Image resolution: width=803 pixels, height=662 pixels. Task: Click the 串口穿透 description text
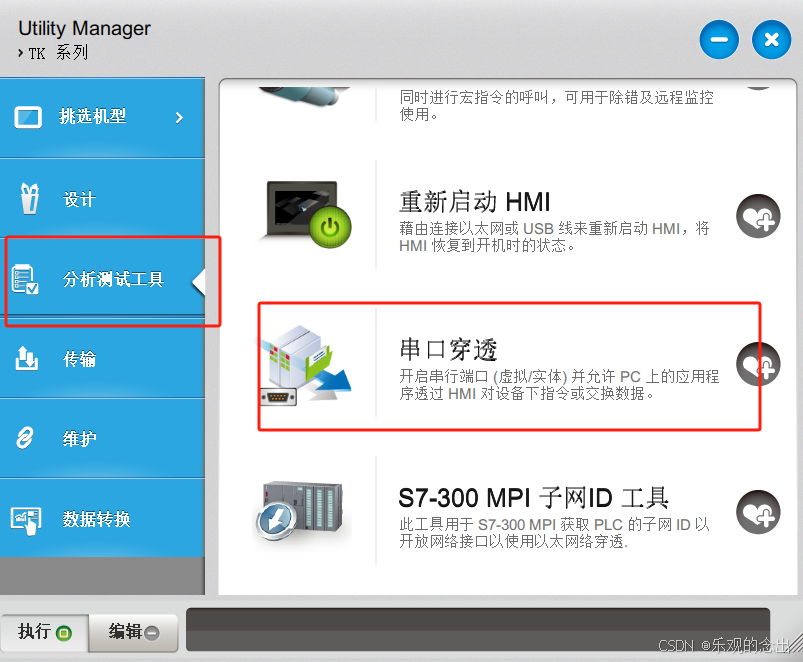[x=559, y=385]
